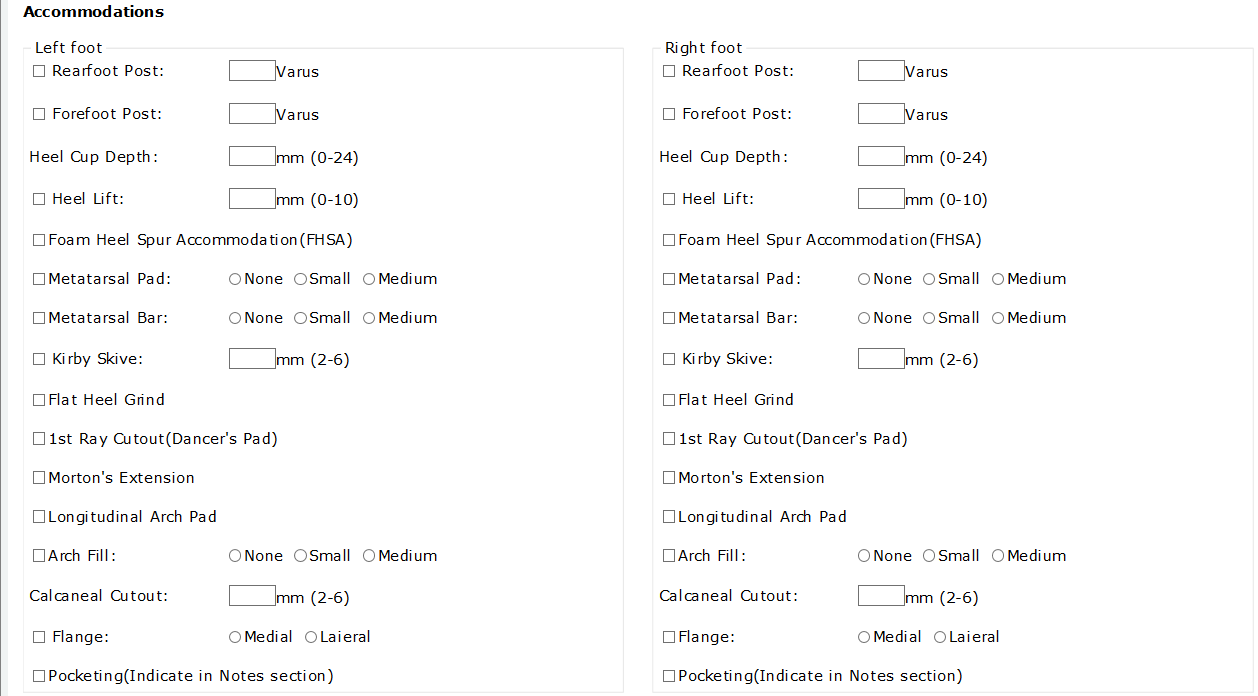Click left foot Heel Cup Depth field
The width and height of the screenshot is (1258, 696).
pyautogui.click(x=252, y=156)
